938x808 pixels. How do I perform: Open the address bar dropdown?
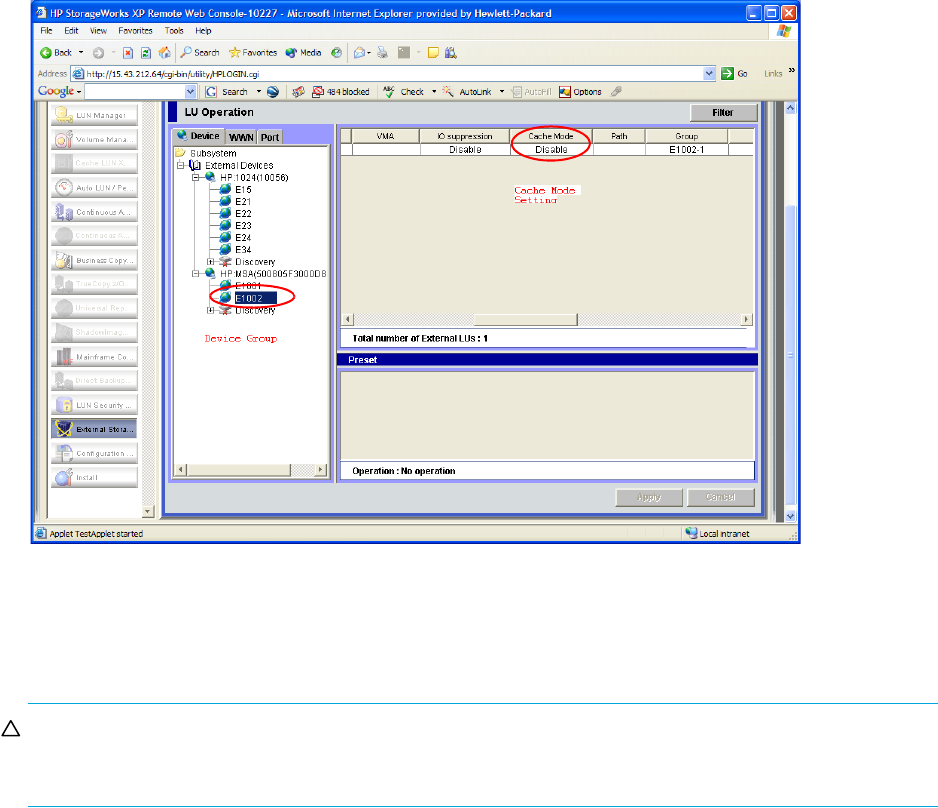click(x=709, y=73)
